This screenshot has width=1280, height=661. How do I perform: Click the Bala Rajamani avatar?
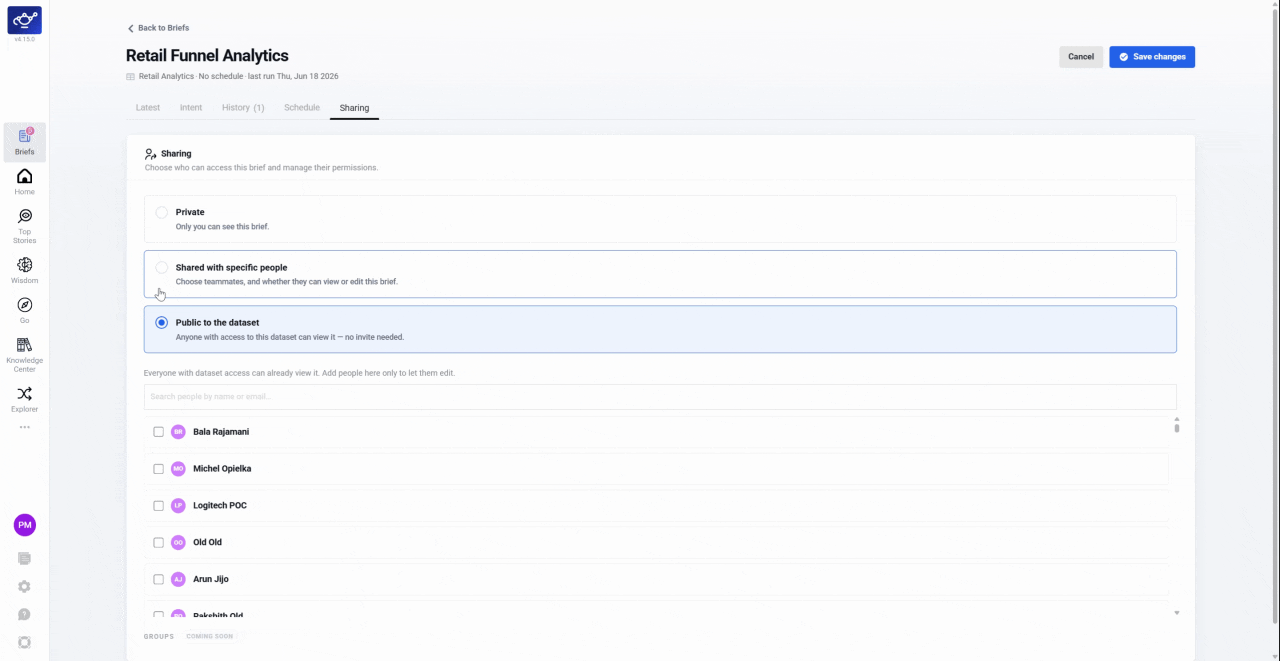pyautogui.click(x=178, y=432)
